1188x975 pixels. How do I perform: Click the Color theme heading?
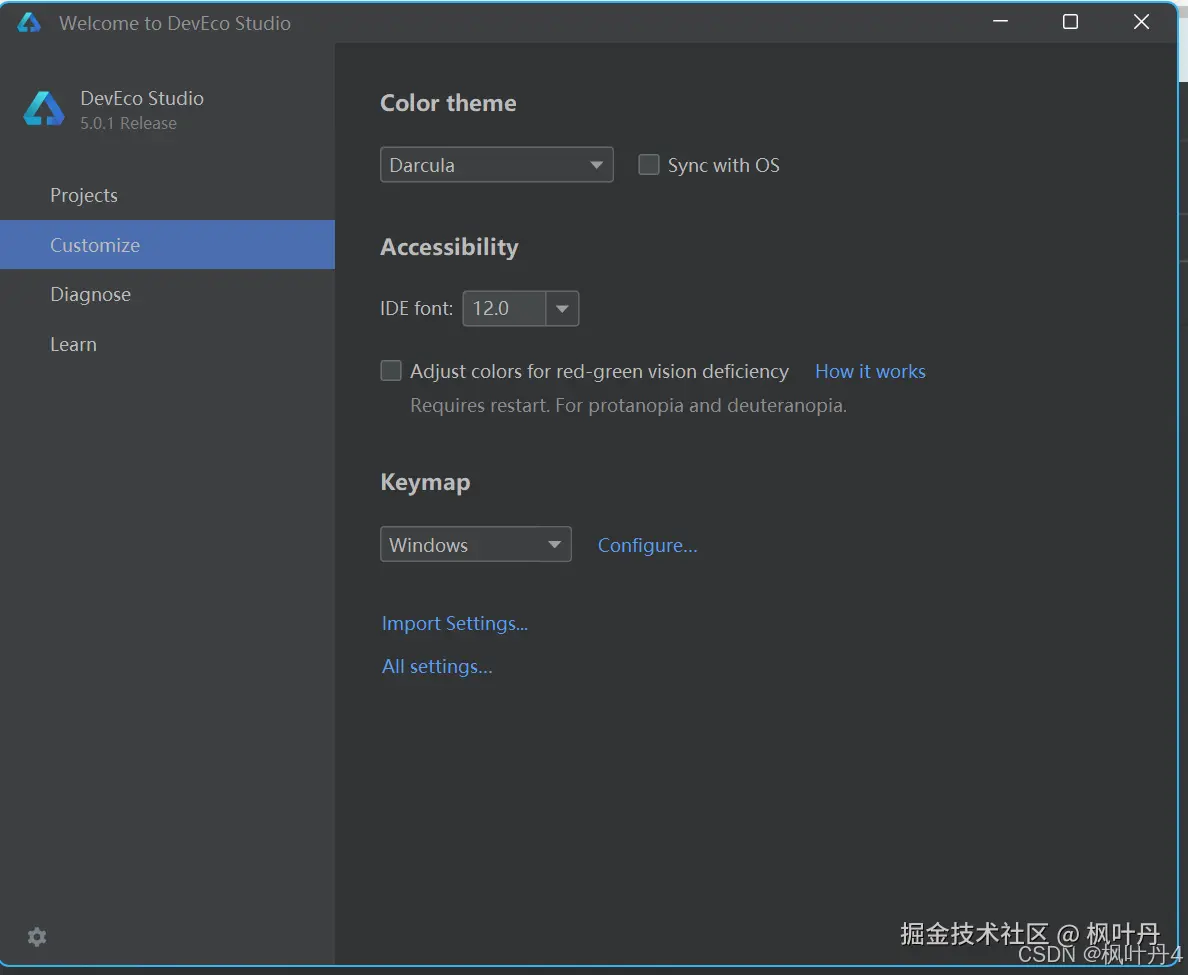[x=448, y=103]
